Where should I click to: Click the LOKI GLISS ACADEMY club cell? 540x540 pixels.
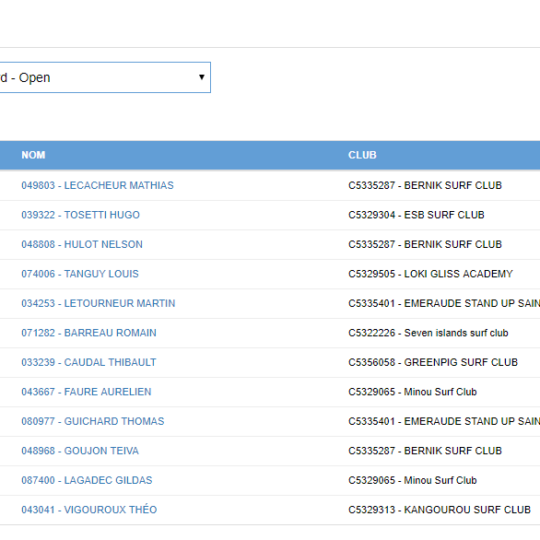pos(430,274)
